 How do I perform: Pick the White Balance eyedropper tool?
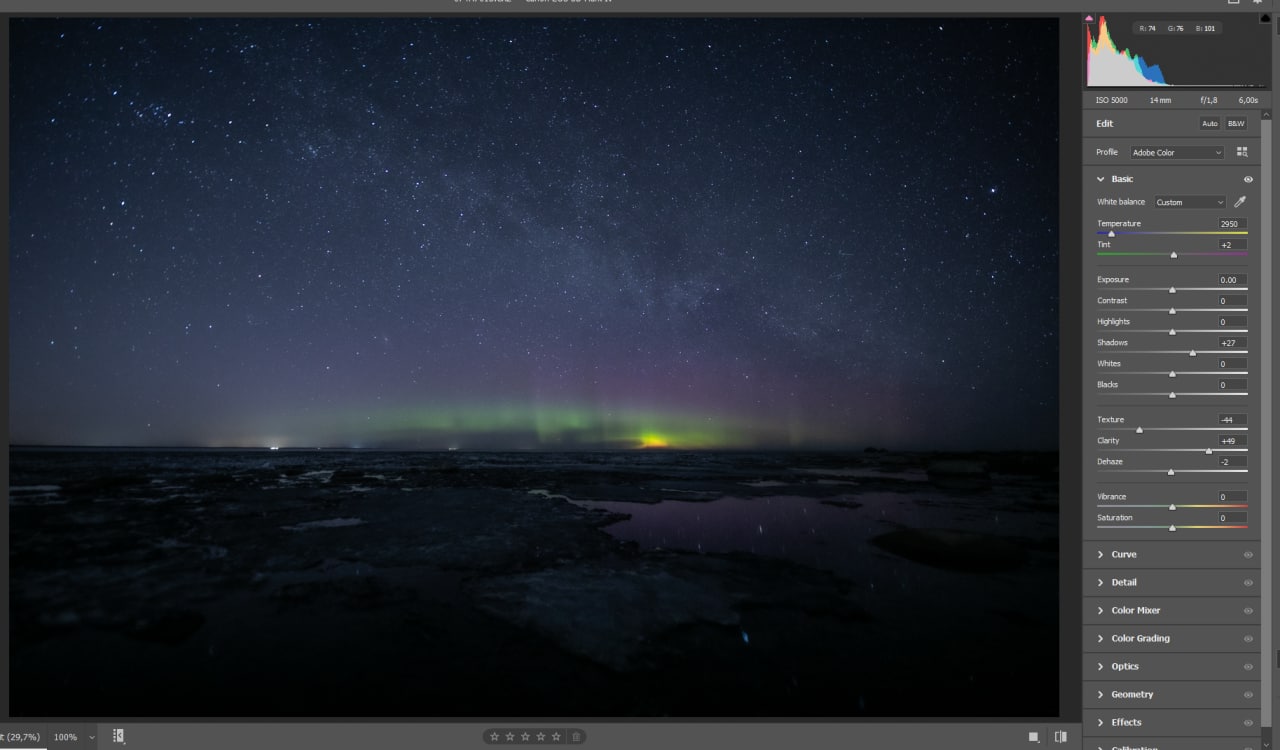pos(1240,201)
